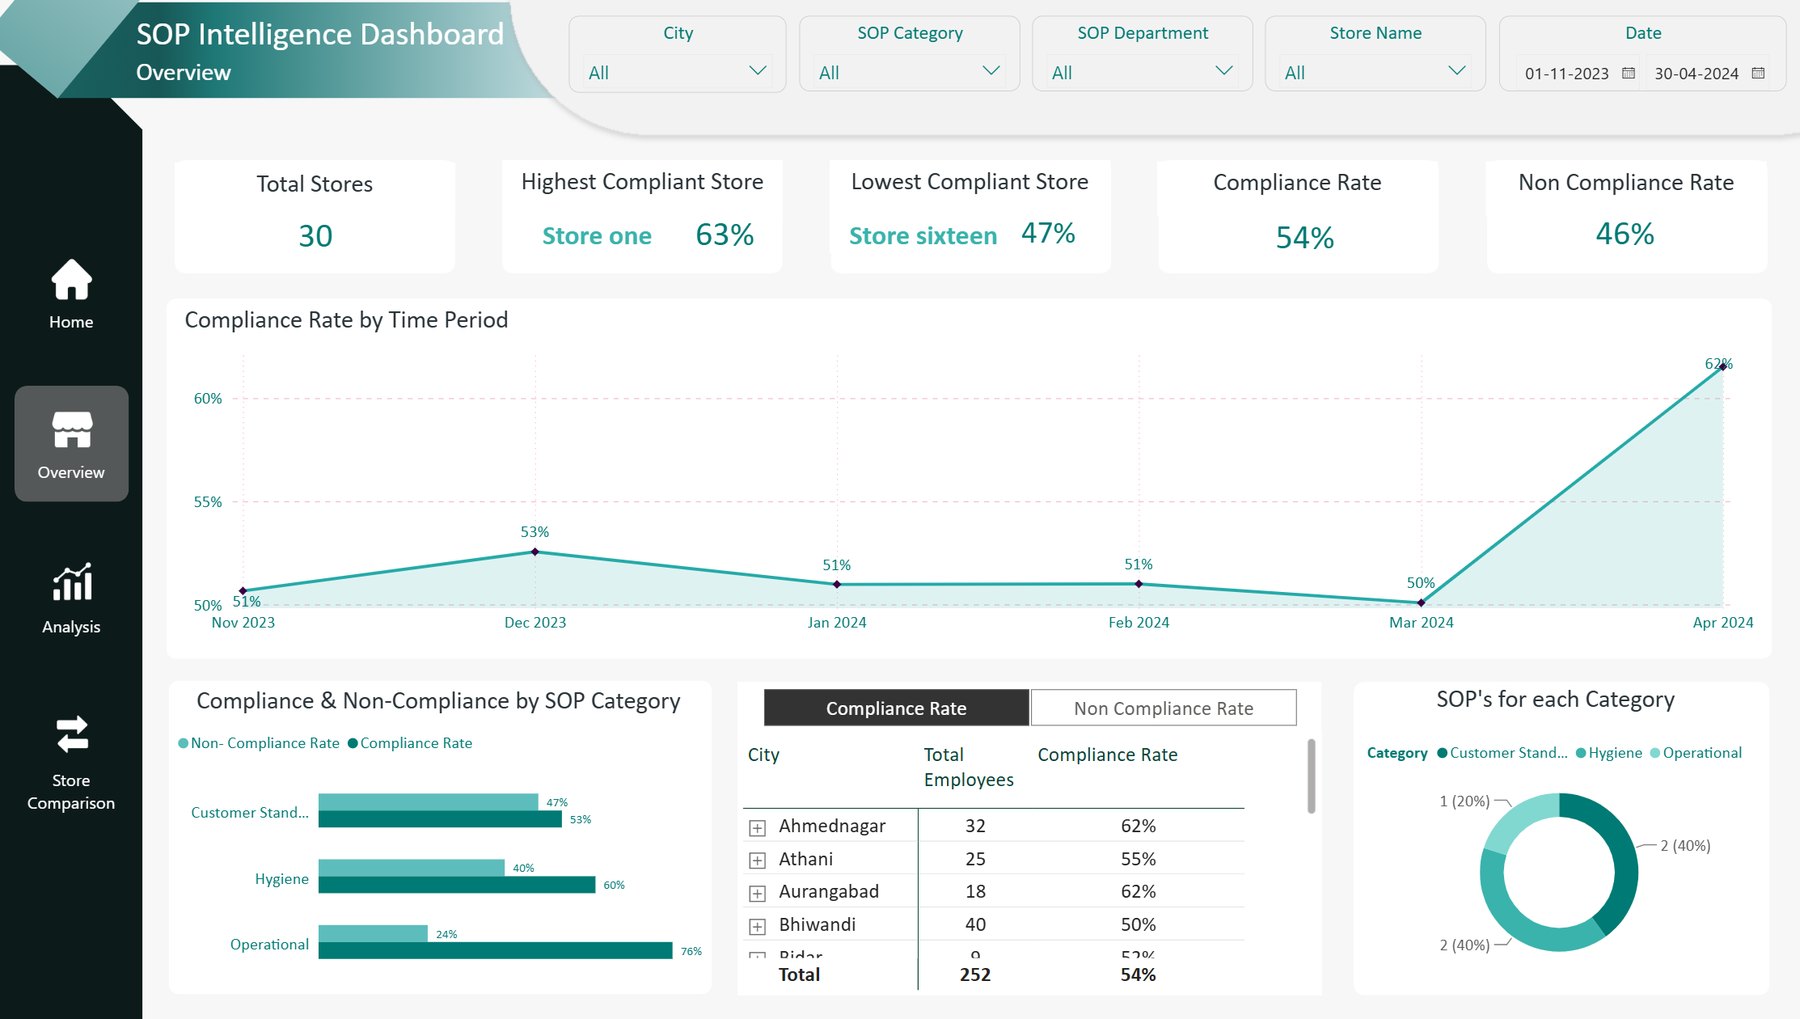The image size is (1800, 1019).
Task: Click the Total Stores value 30
Action: point(315,236)
